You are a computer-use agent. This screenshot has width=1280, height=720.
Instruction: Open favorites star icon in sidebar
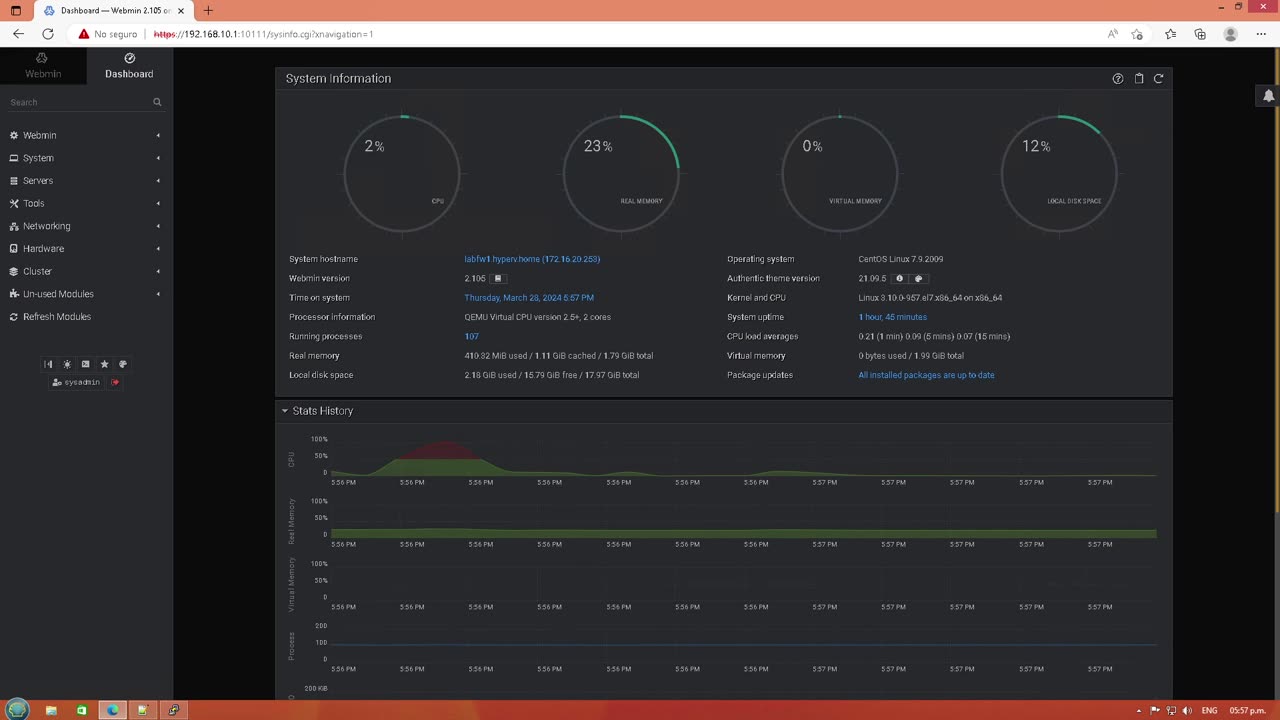(x=104, y=364)
